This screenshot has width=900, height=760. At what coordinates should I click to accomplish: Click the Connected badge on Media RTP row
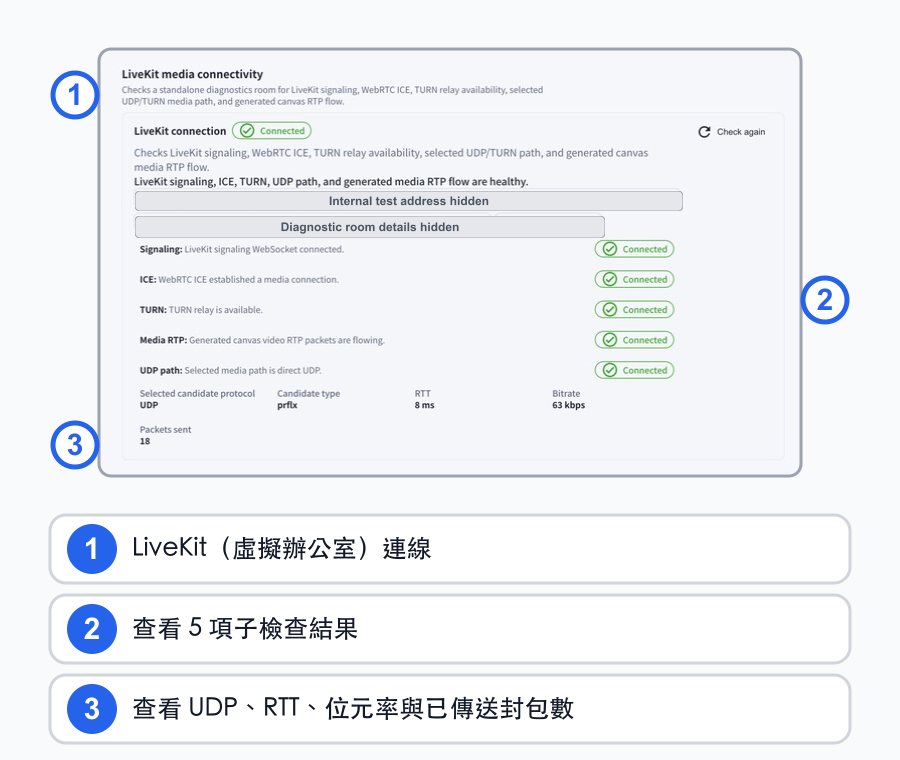[634, 340]
